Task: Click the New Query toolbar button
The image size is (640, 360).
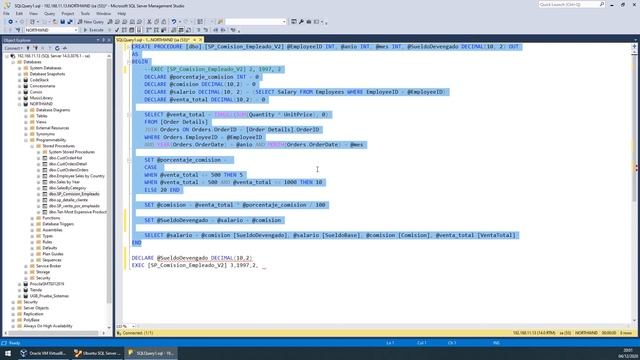Action: tap(91, 22)
